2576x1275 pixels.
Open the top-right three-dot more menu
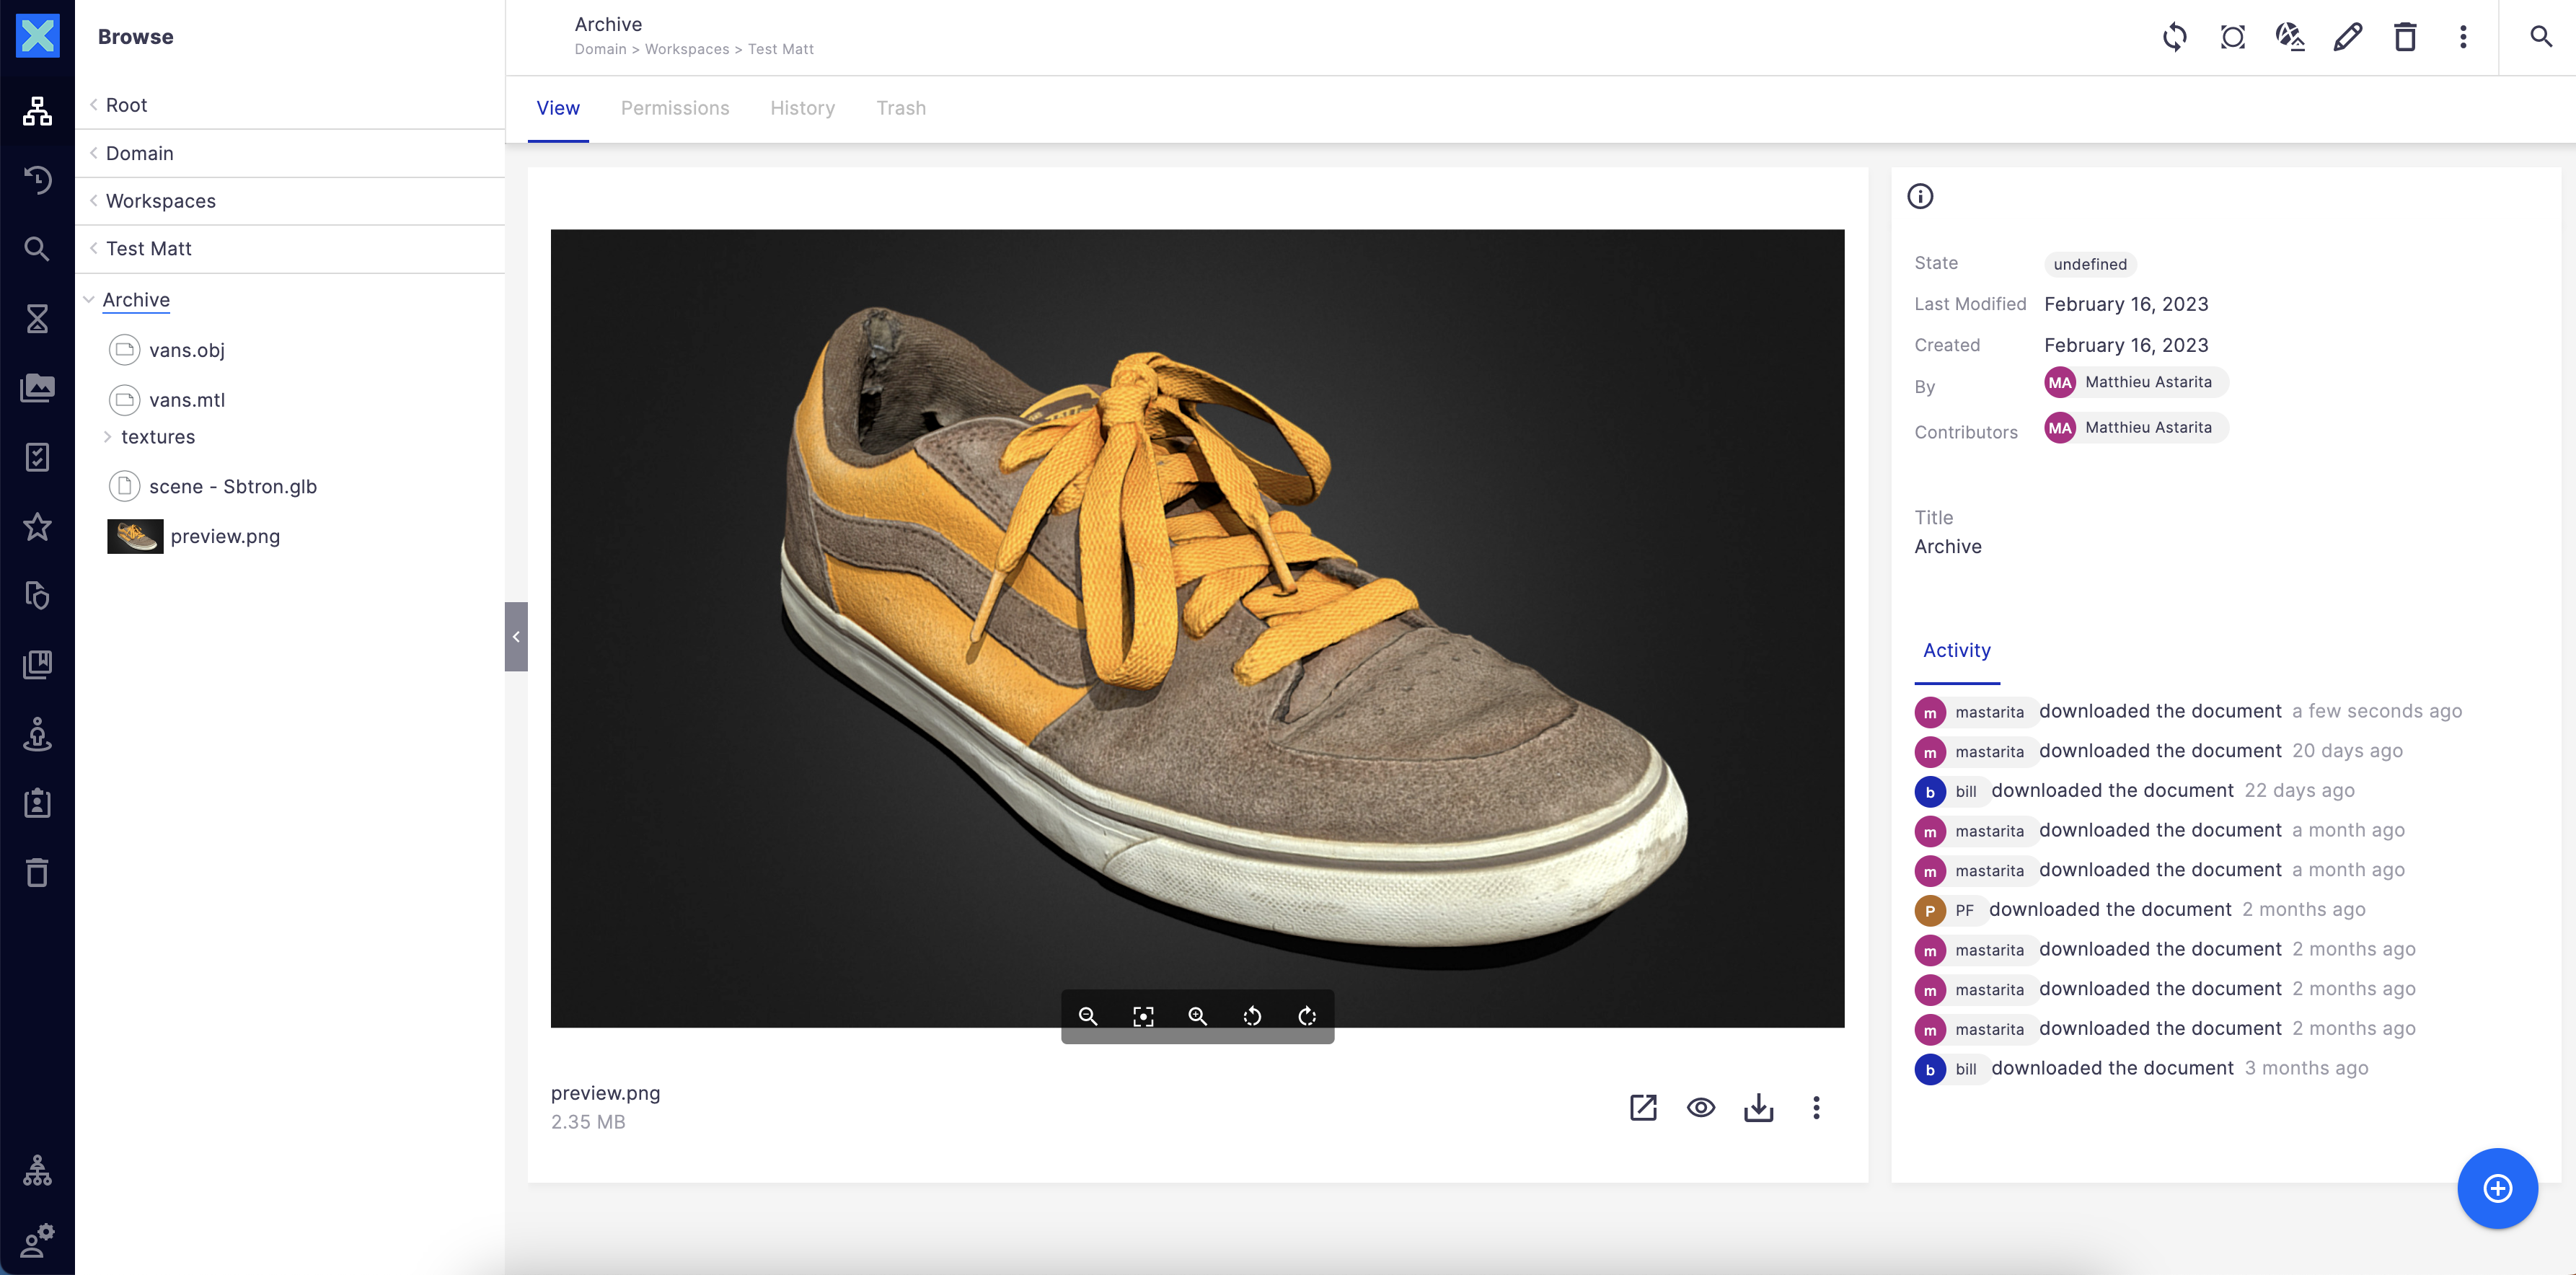pos(2463,38)
